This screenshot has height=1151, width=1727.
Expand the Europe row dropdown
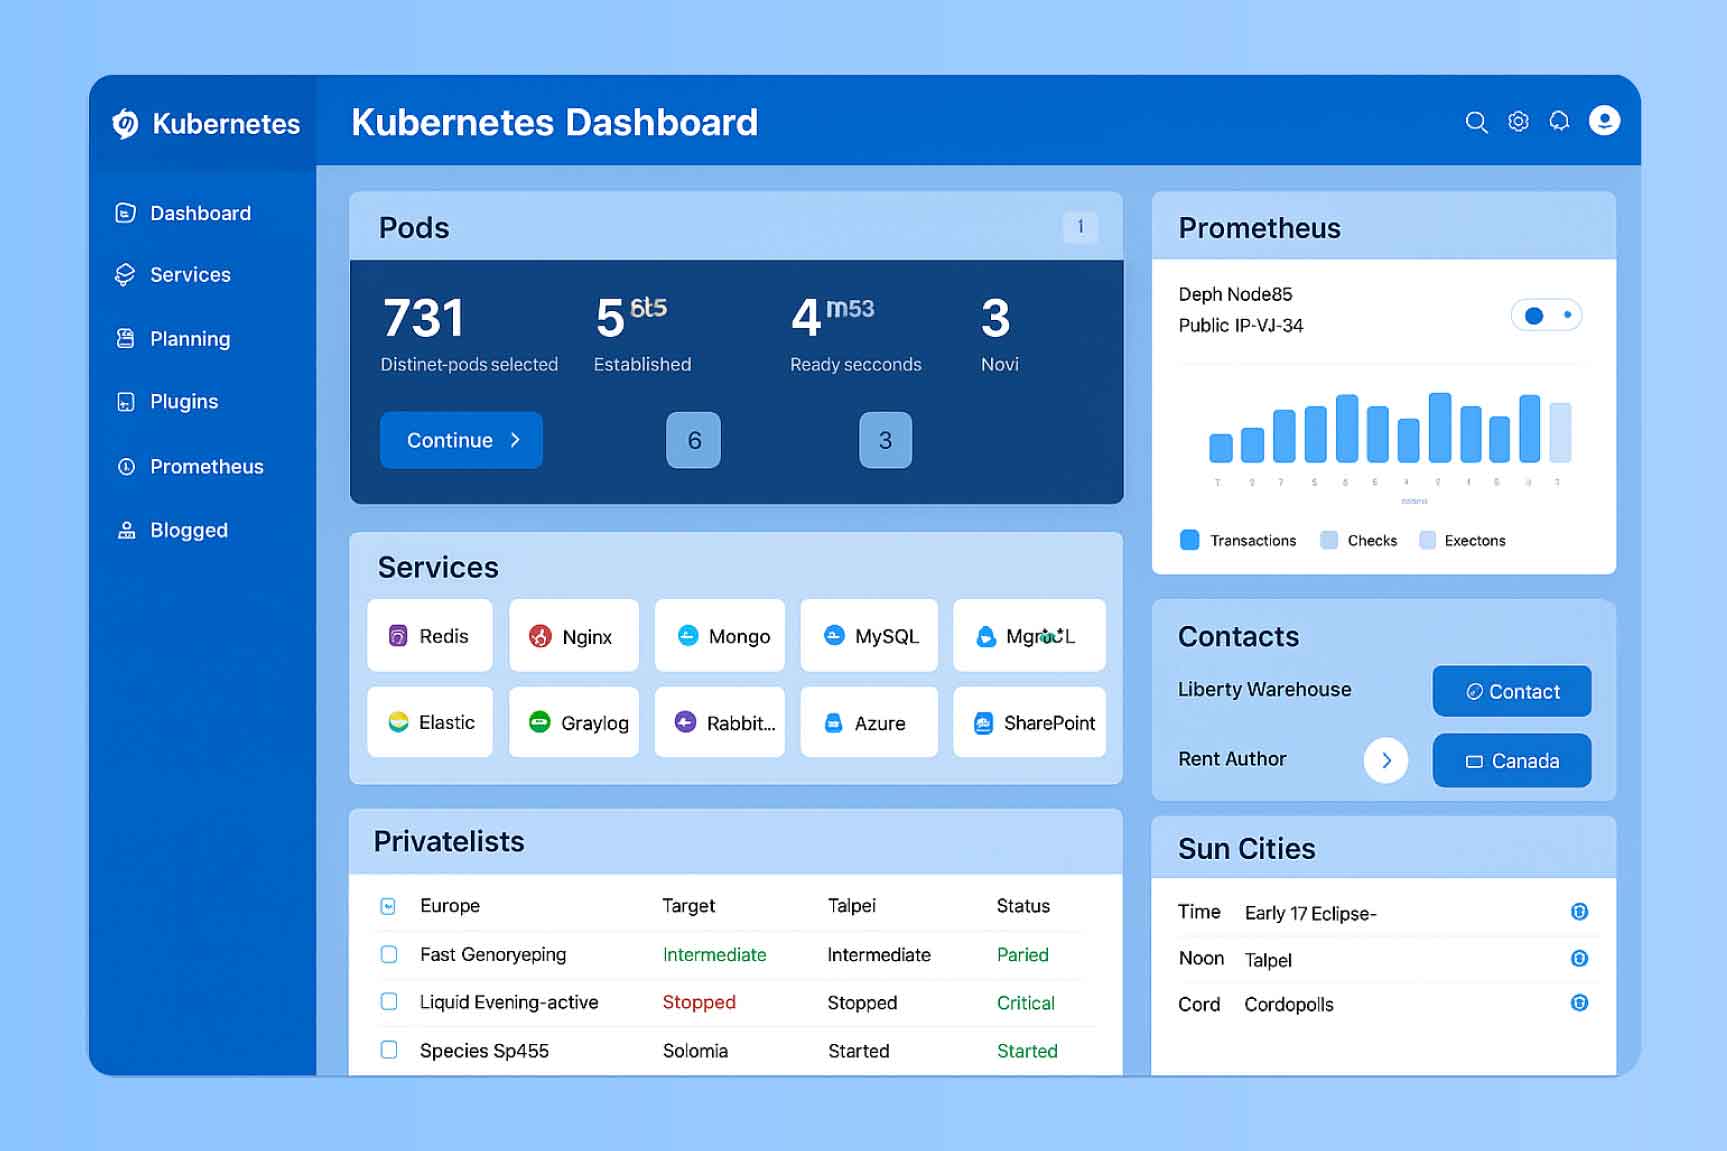pos(388,906)
